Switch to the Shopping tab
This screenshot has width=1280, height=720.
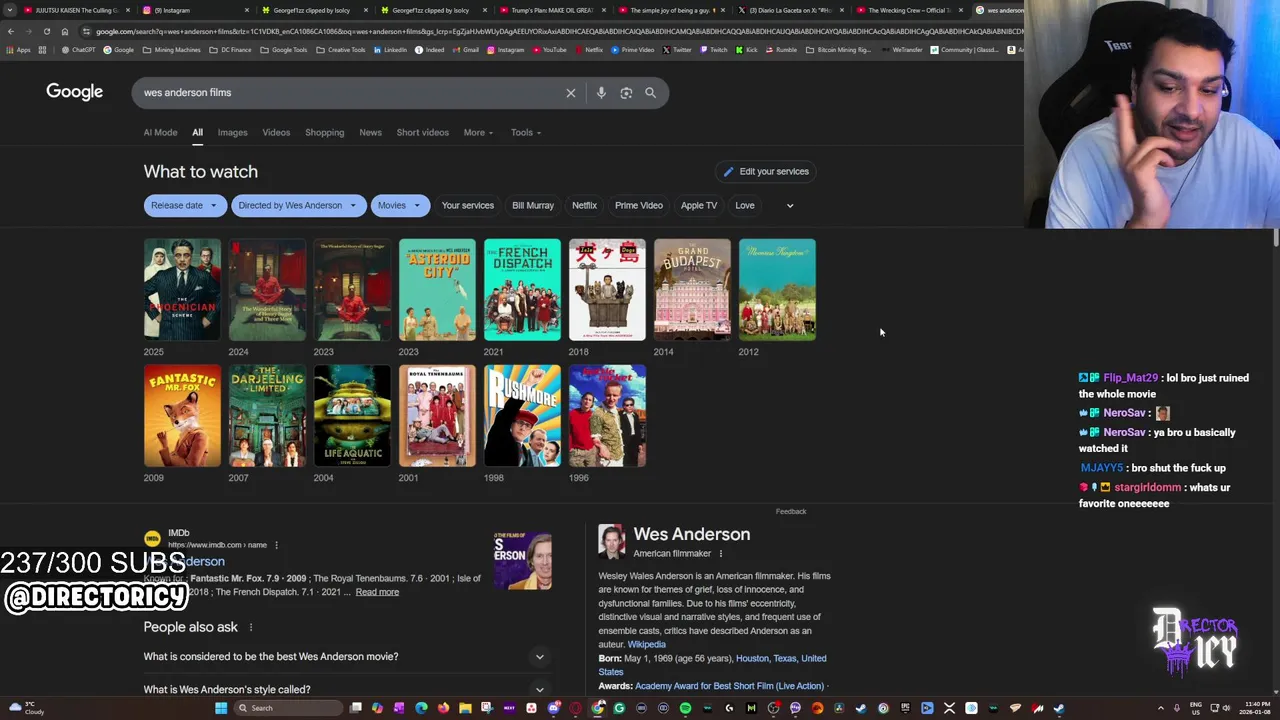[324, 133]
